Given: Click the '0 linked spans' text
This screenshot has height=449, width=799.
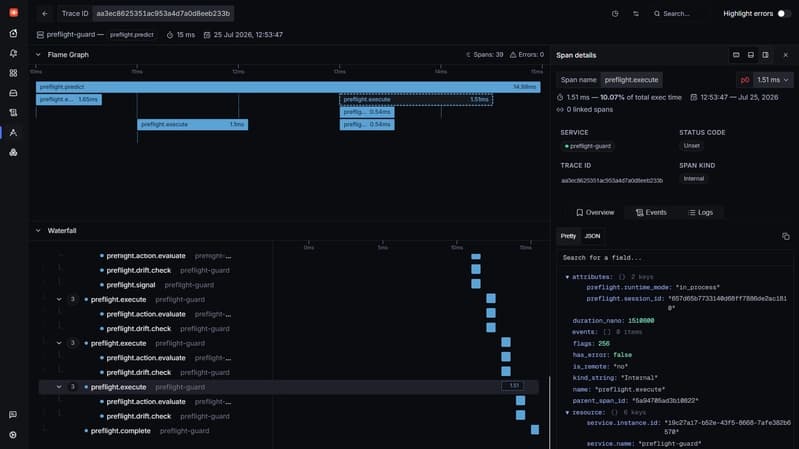Looking at the screenshot, I should coord(590,110).
